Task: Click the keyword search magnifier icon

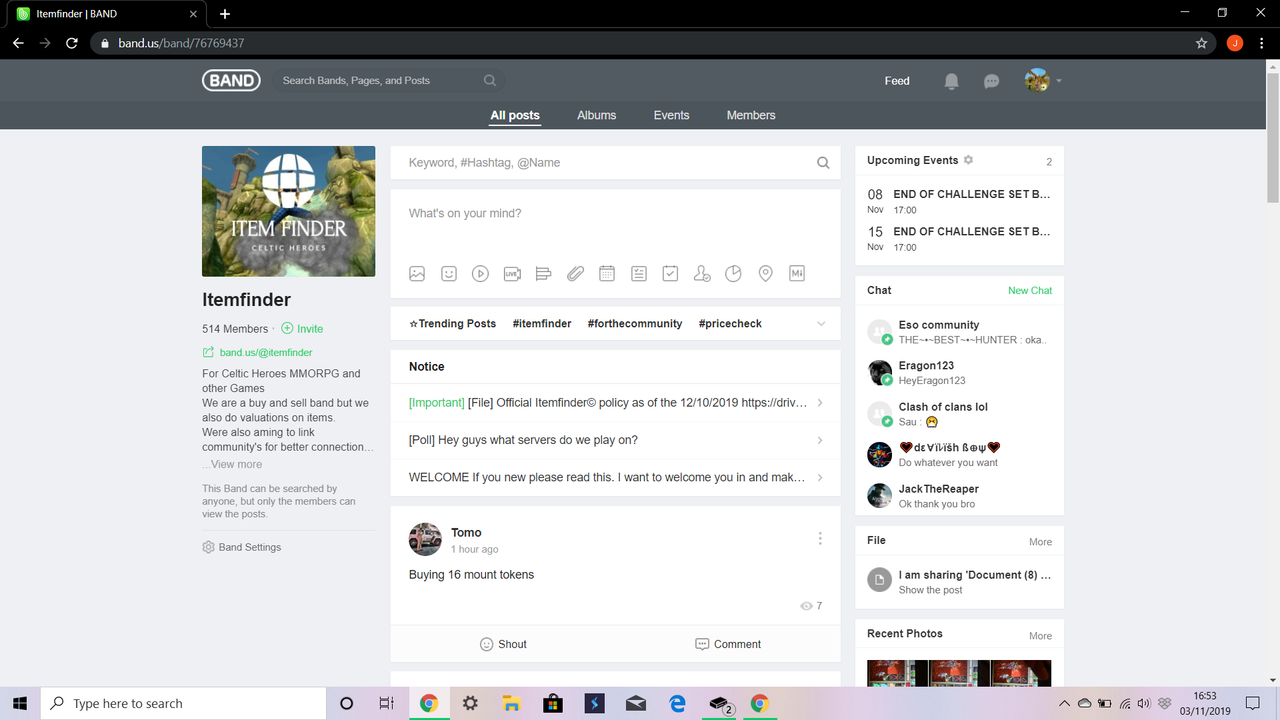Action: (x=823, y=163)
